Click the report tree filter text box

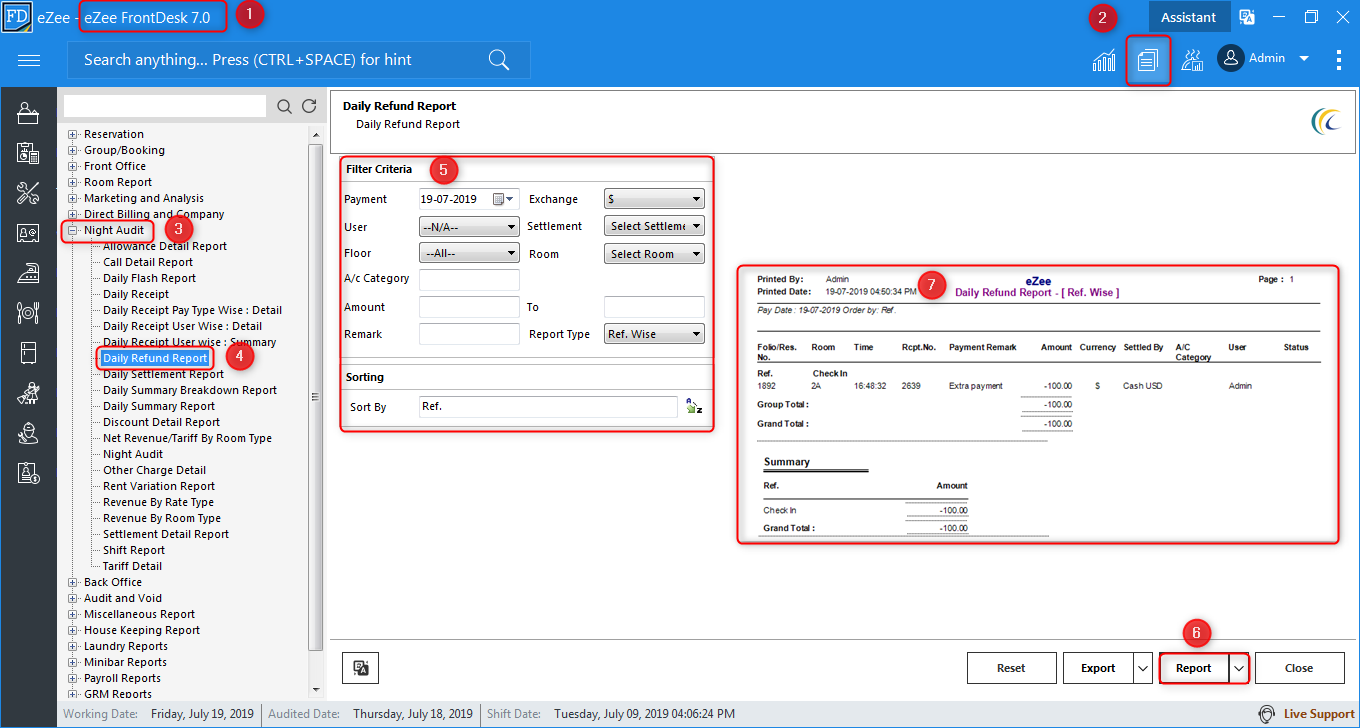(165, 106)
